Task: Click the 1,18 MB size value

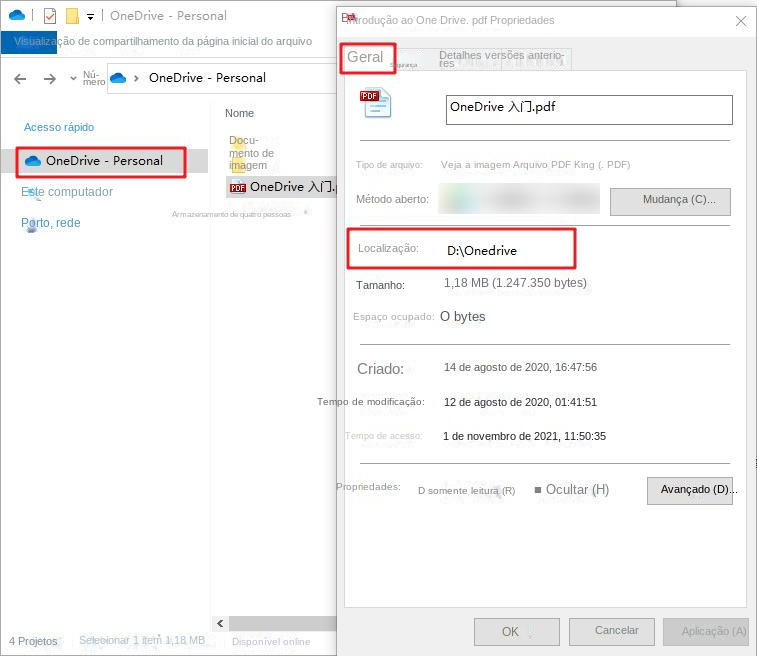Action: point(515,283)
